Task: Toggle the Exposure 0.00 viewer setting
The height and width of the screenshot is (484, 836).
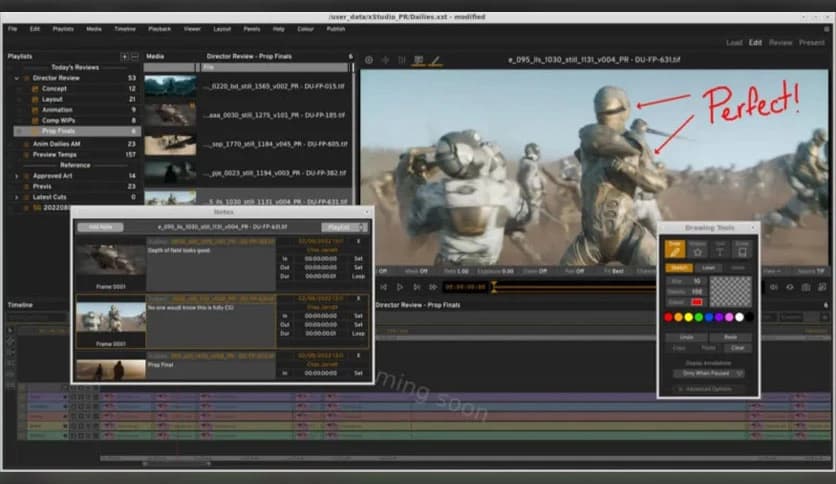Action: coord(493,271)
